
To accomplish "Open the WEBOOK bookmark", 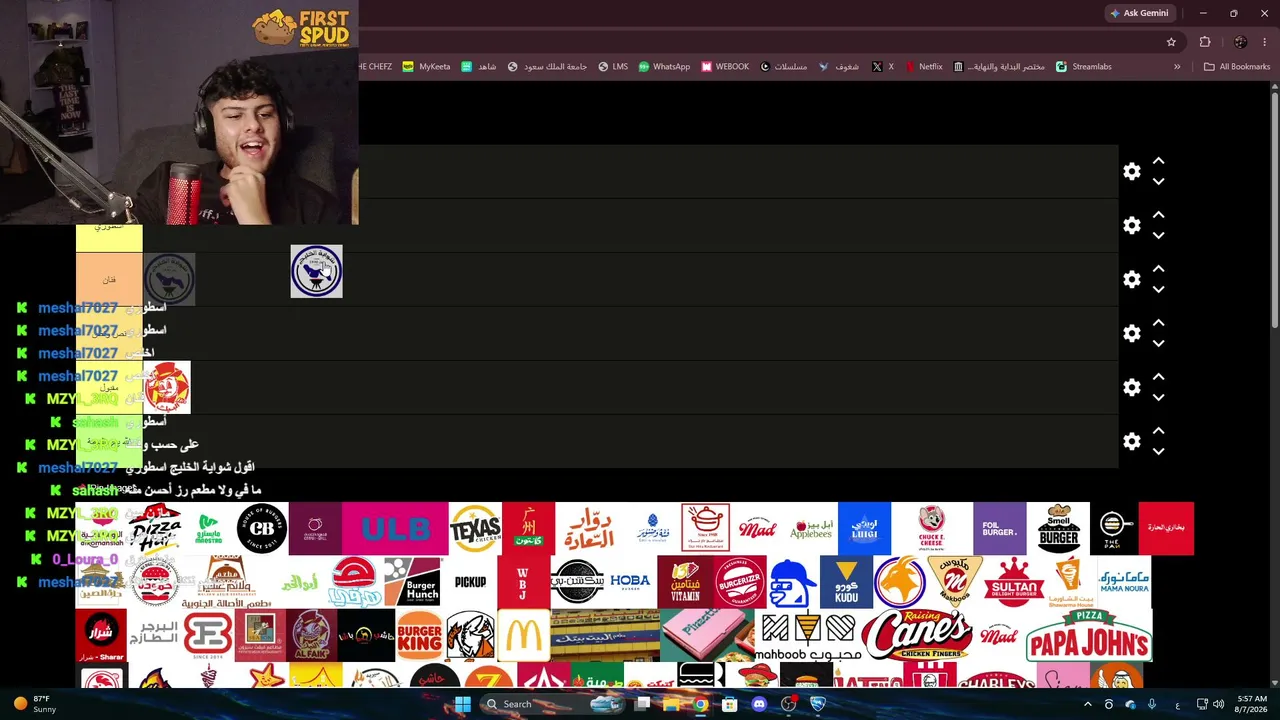I will [x=725, y=67].
